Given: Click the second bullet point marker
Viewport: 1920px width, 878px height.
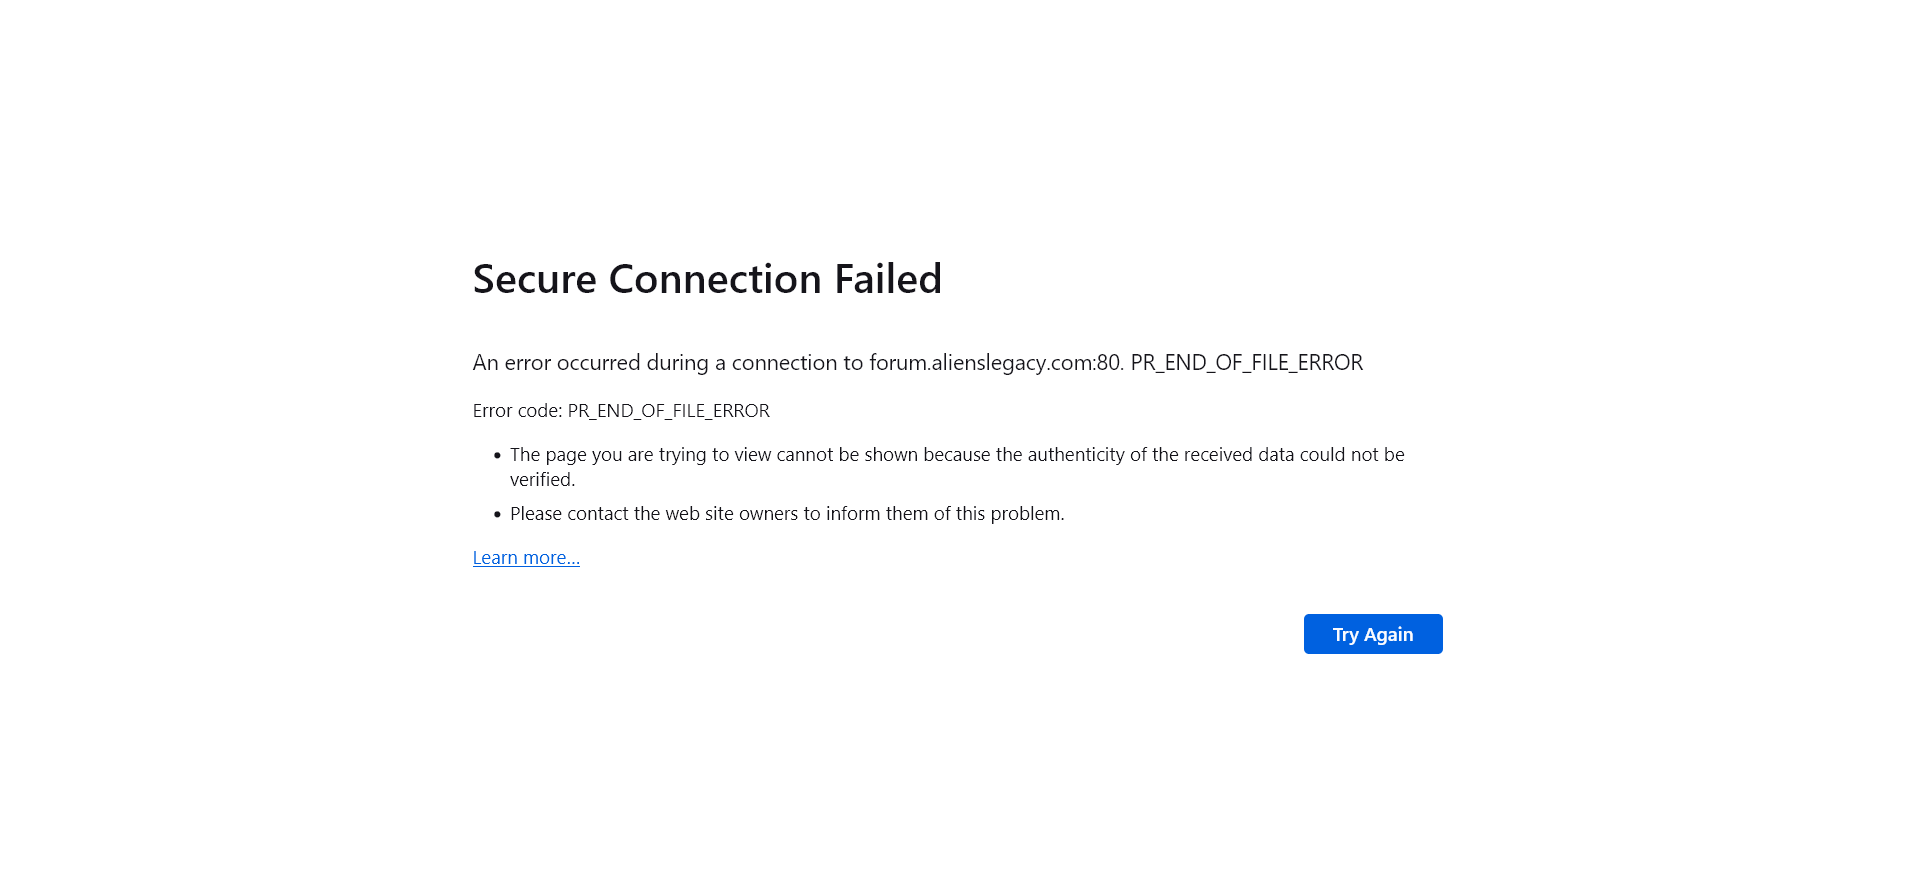Looking at the screenshot, I should pyautogui.click(x=497, y=515).
